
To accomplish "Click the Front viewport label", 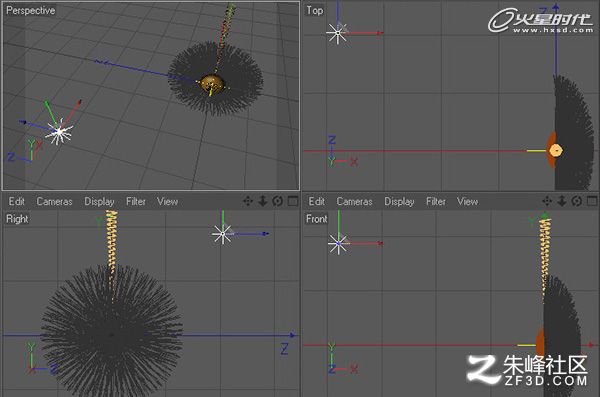I will click(x=316, y=219).
